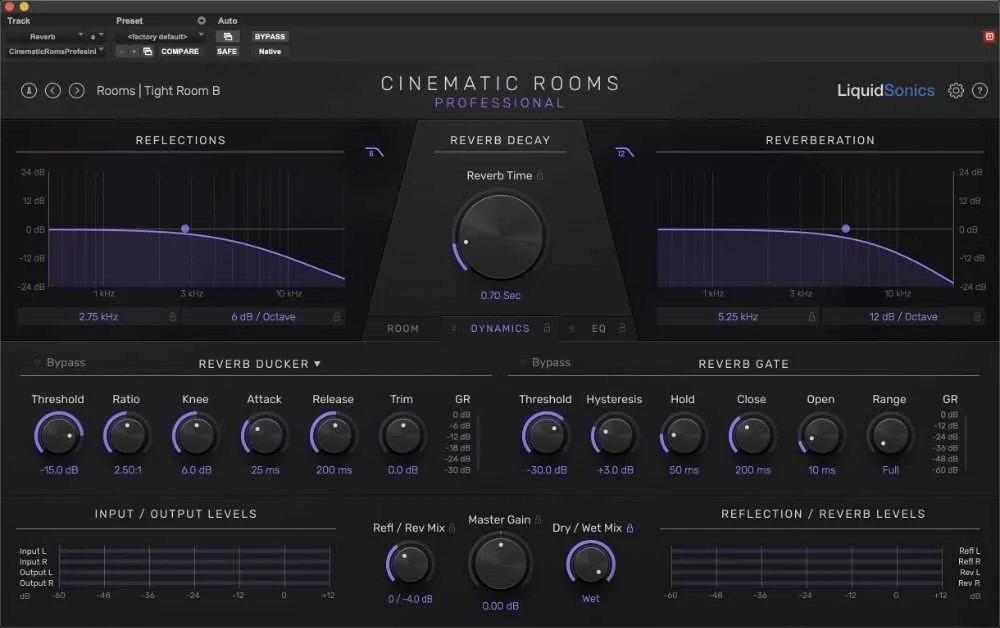Screen dimensions: 1000x628
Task: Open the help question mark icon
Action: (980, 91)
